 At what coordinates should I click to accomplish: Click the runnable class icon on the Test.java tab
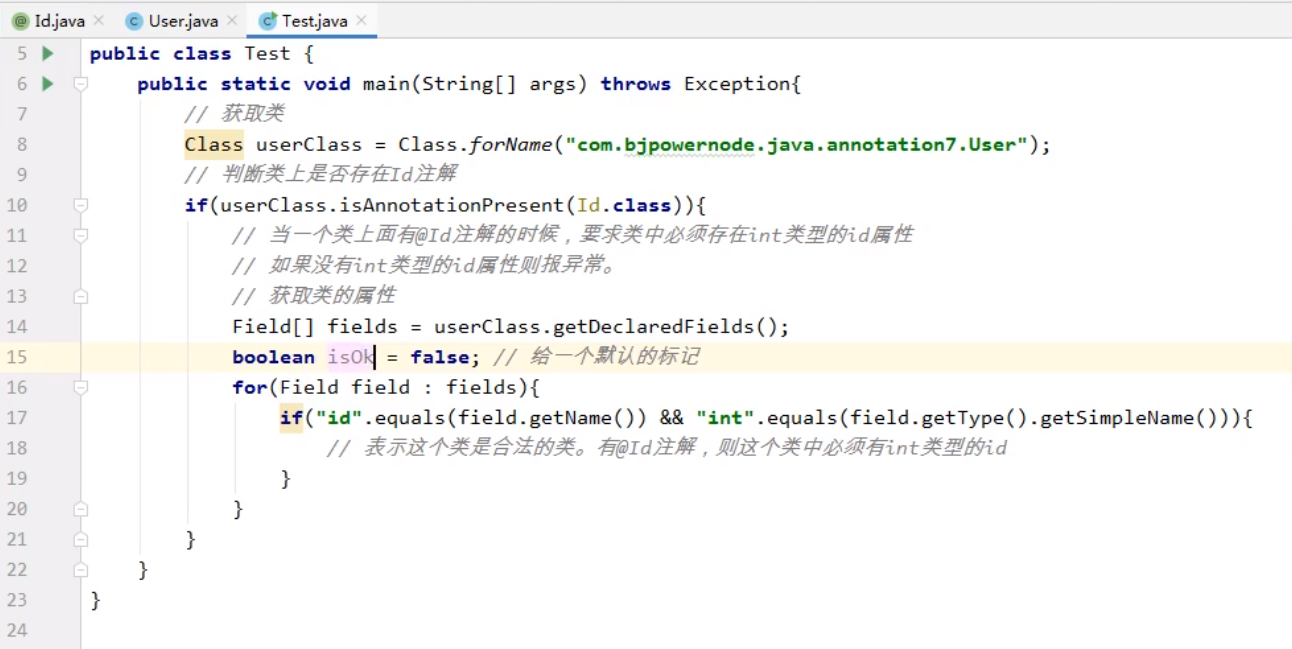point(267,21)
